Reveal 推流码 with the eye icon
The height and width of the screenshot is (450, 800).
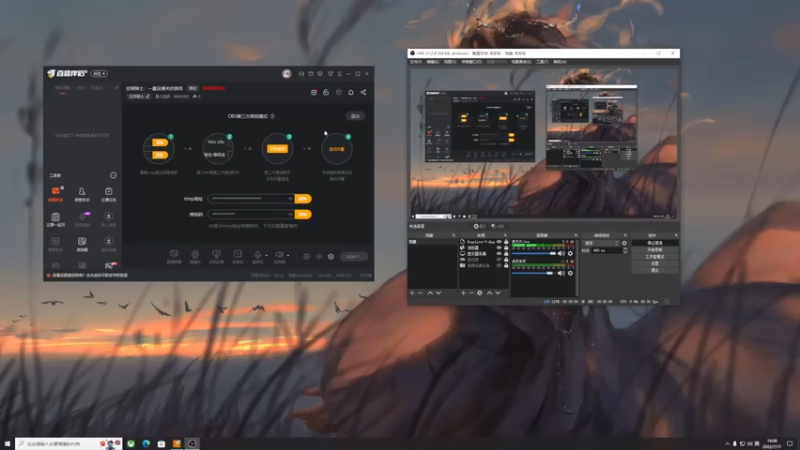tap(290, 215)
